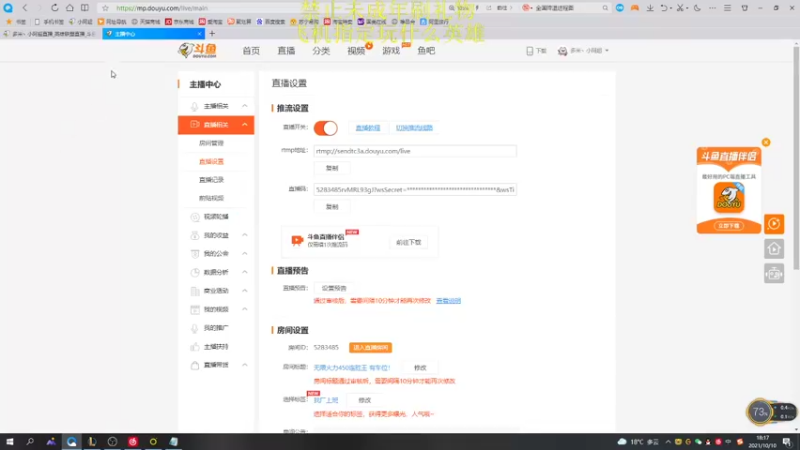Click the video icon beside 直播相关
Viewport: 800px width, 450px height.
(194, 124)
